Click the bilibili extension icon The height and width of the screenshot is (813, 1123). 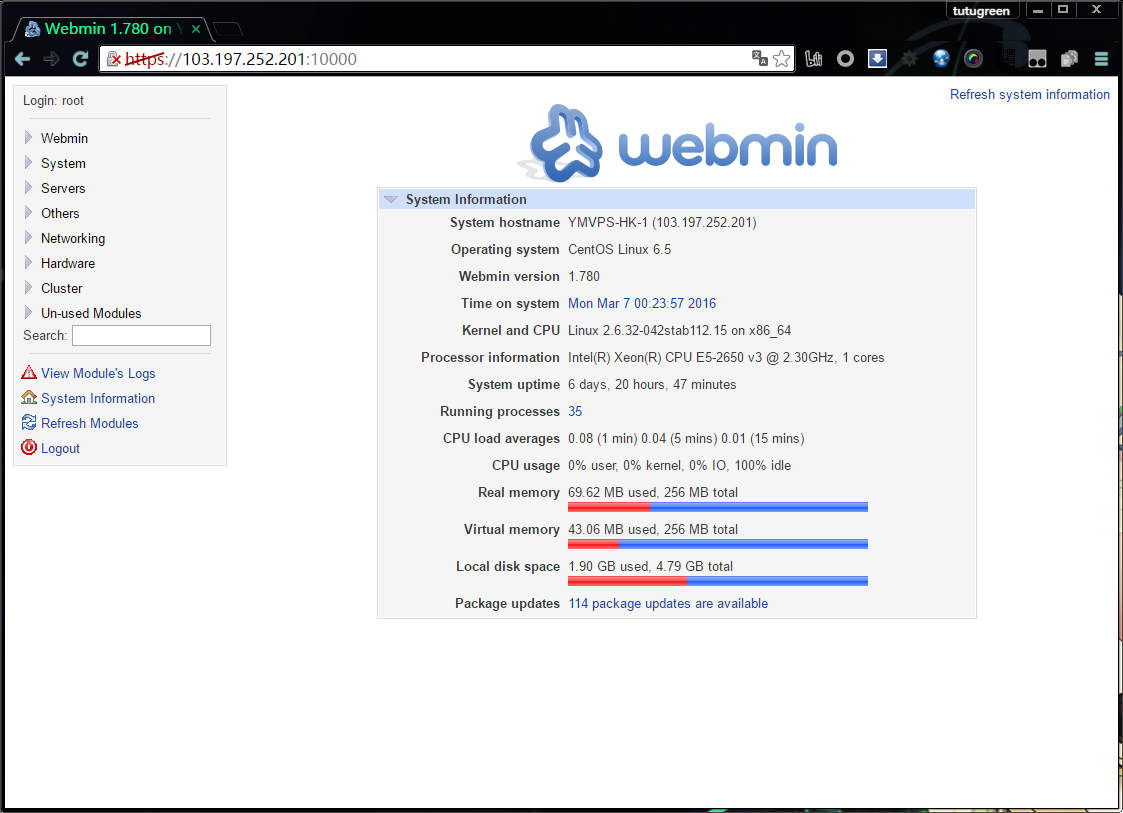point(814,59)
